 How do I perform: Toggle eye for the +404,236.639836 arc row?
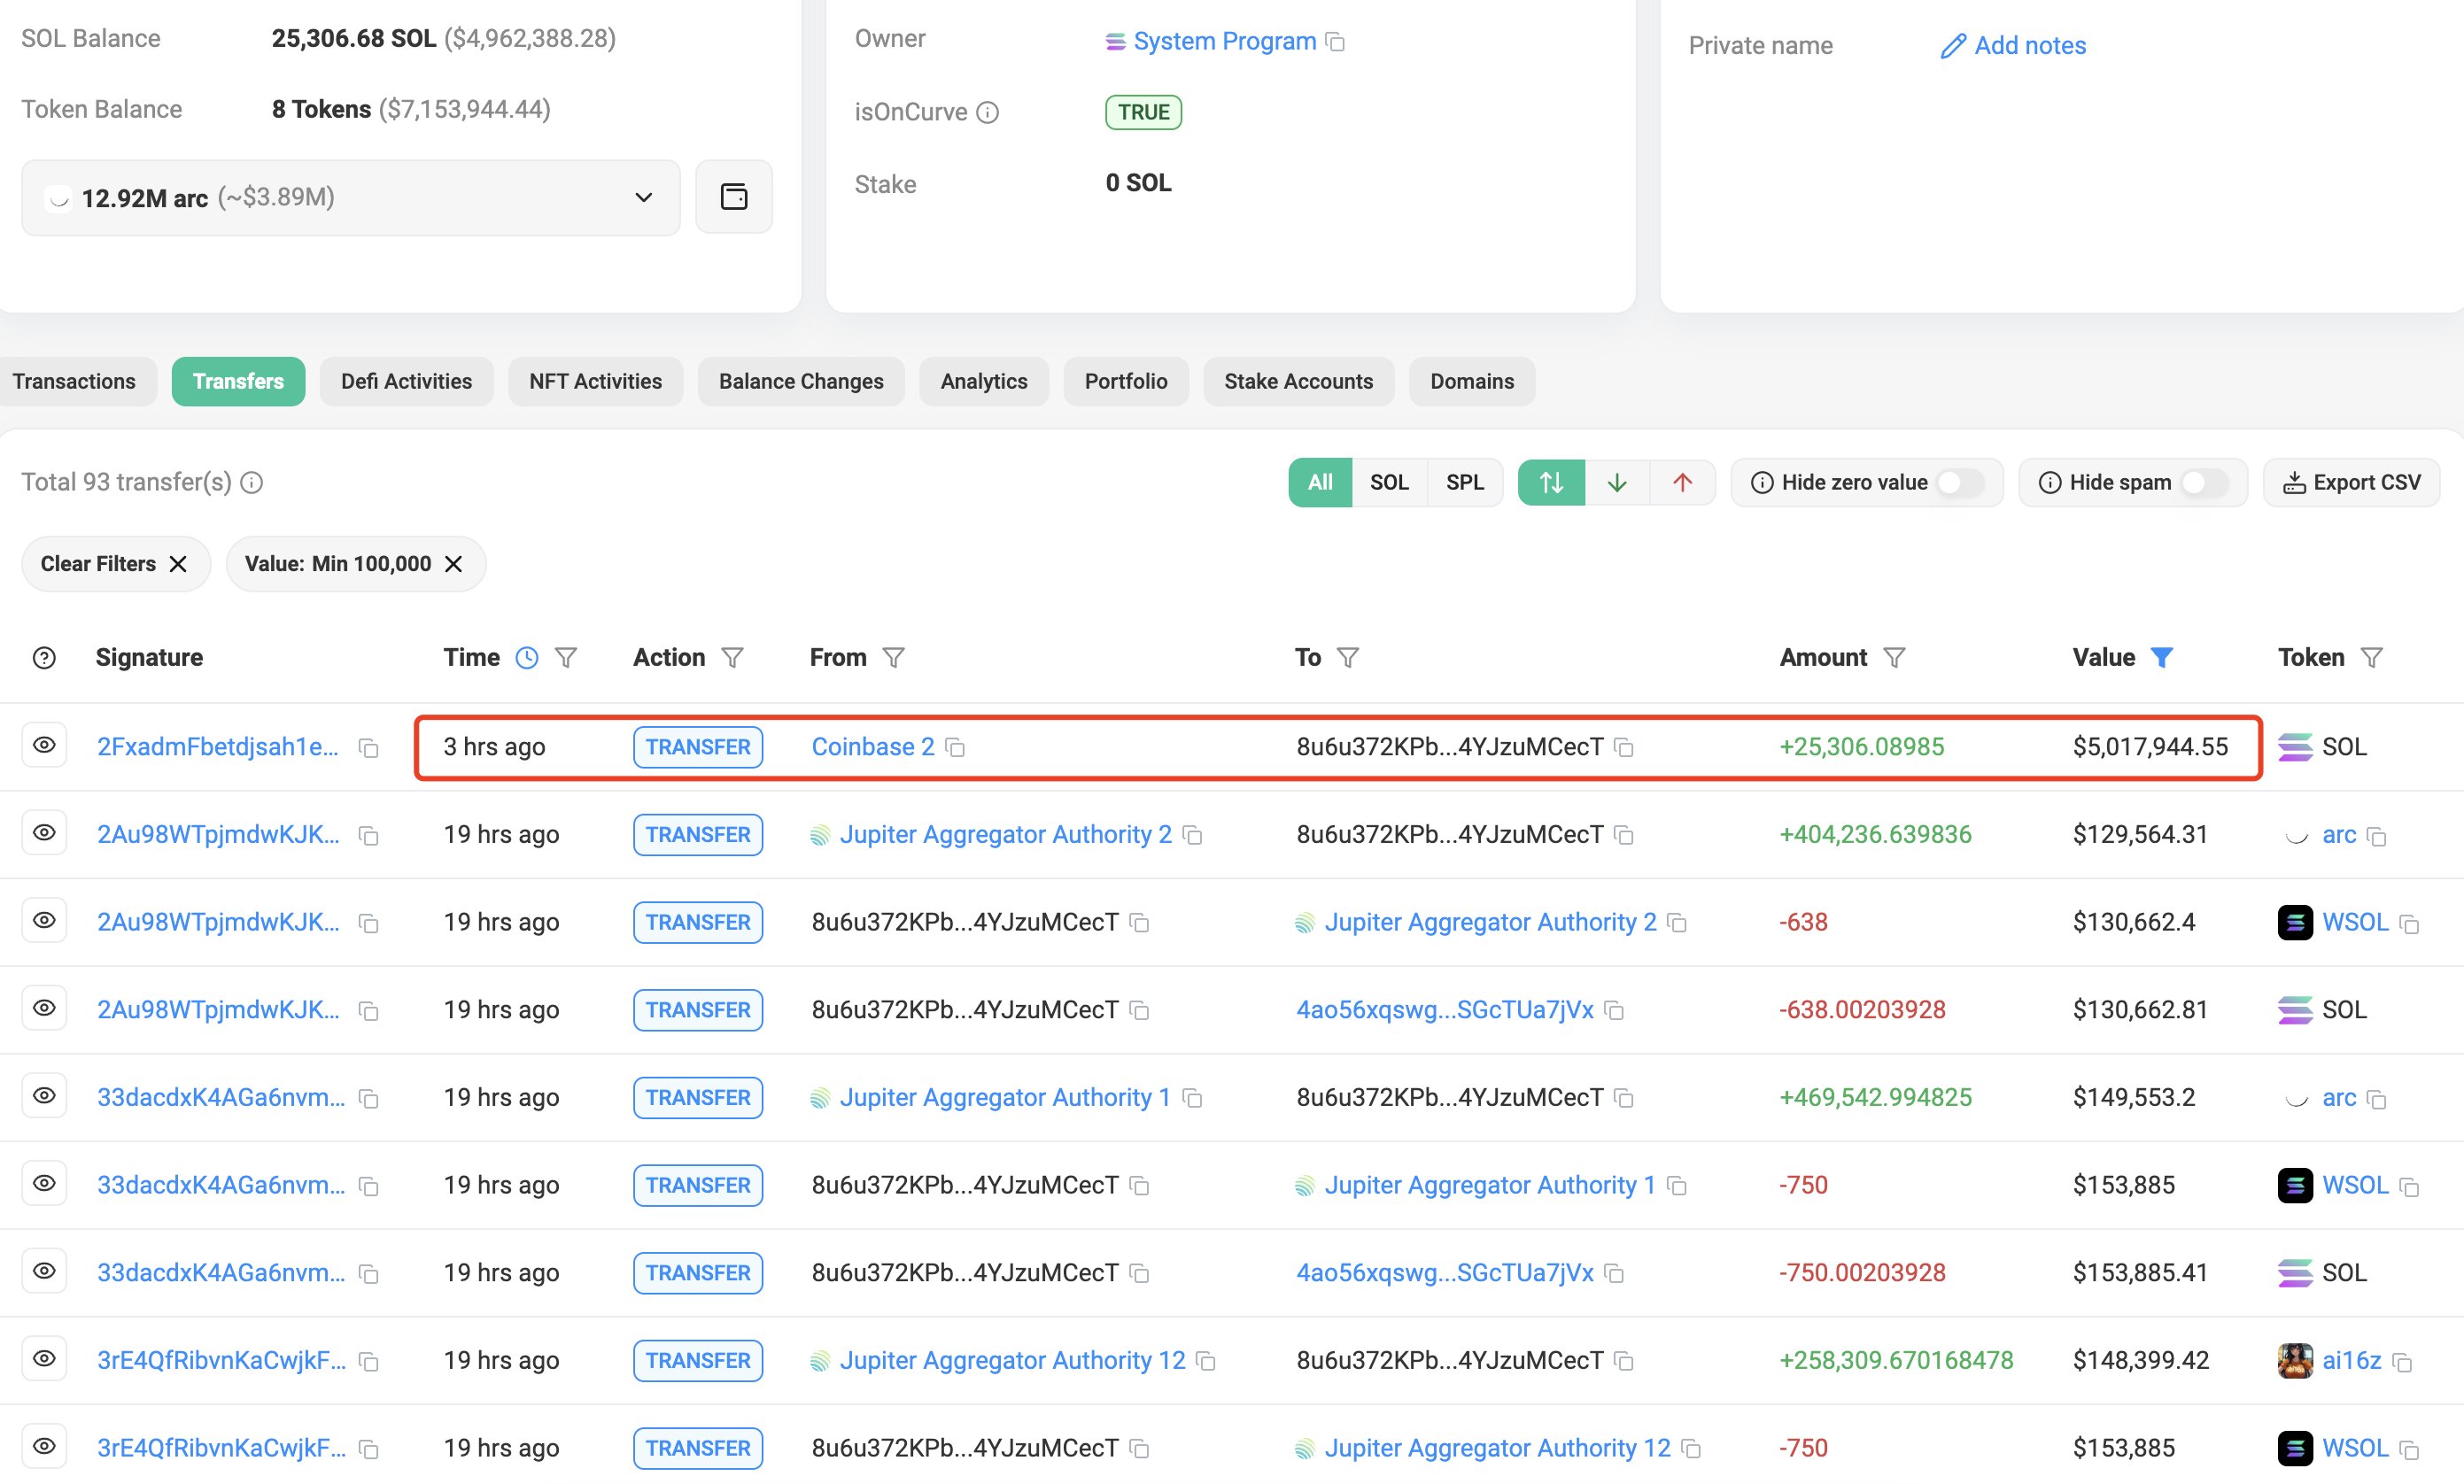pos(44,833)
